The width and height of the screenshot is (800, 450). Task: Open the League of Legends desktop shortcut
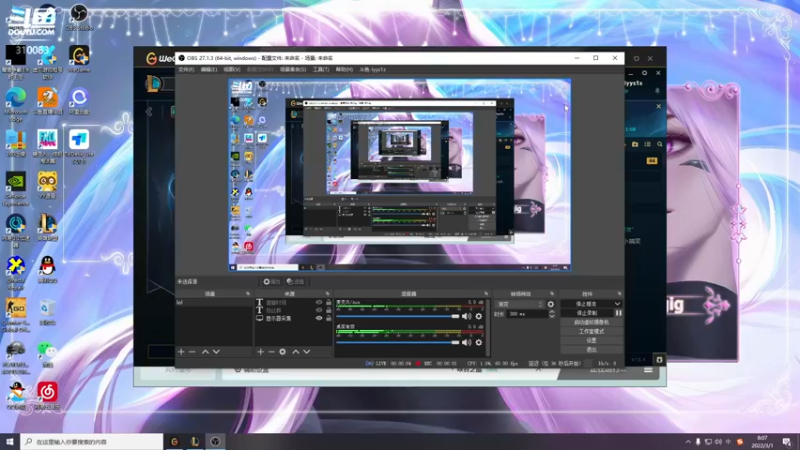[47, 228]
